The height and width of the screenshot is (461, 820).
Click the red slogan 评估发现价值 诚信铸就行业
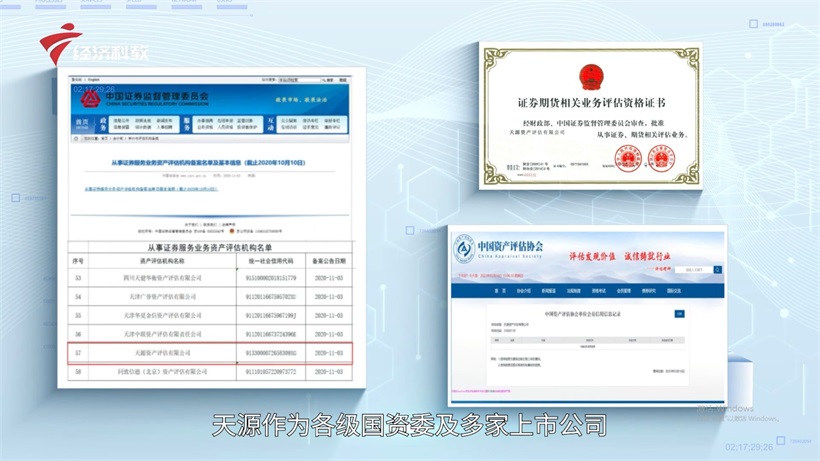[x=620, y=257]
